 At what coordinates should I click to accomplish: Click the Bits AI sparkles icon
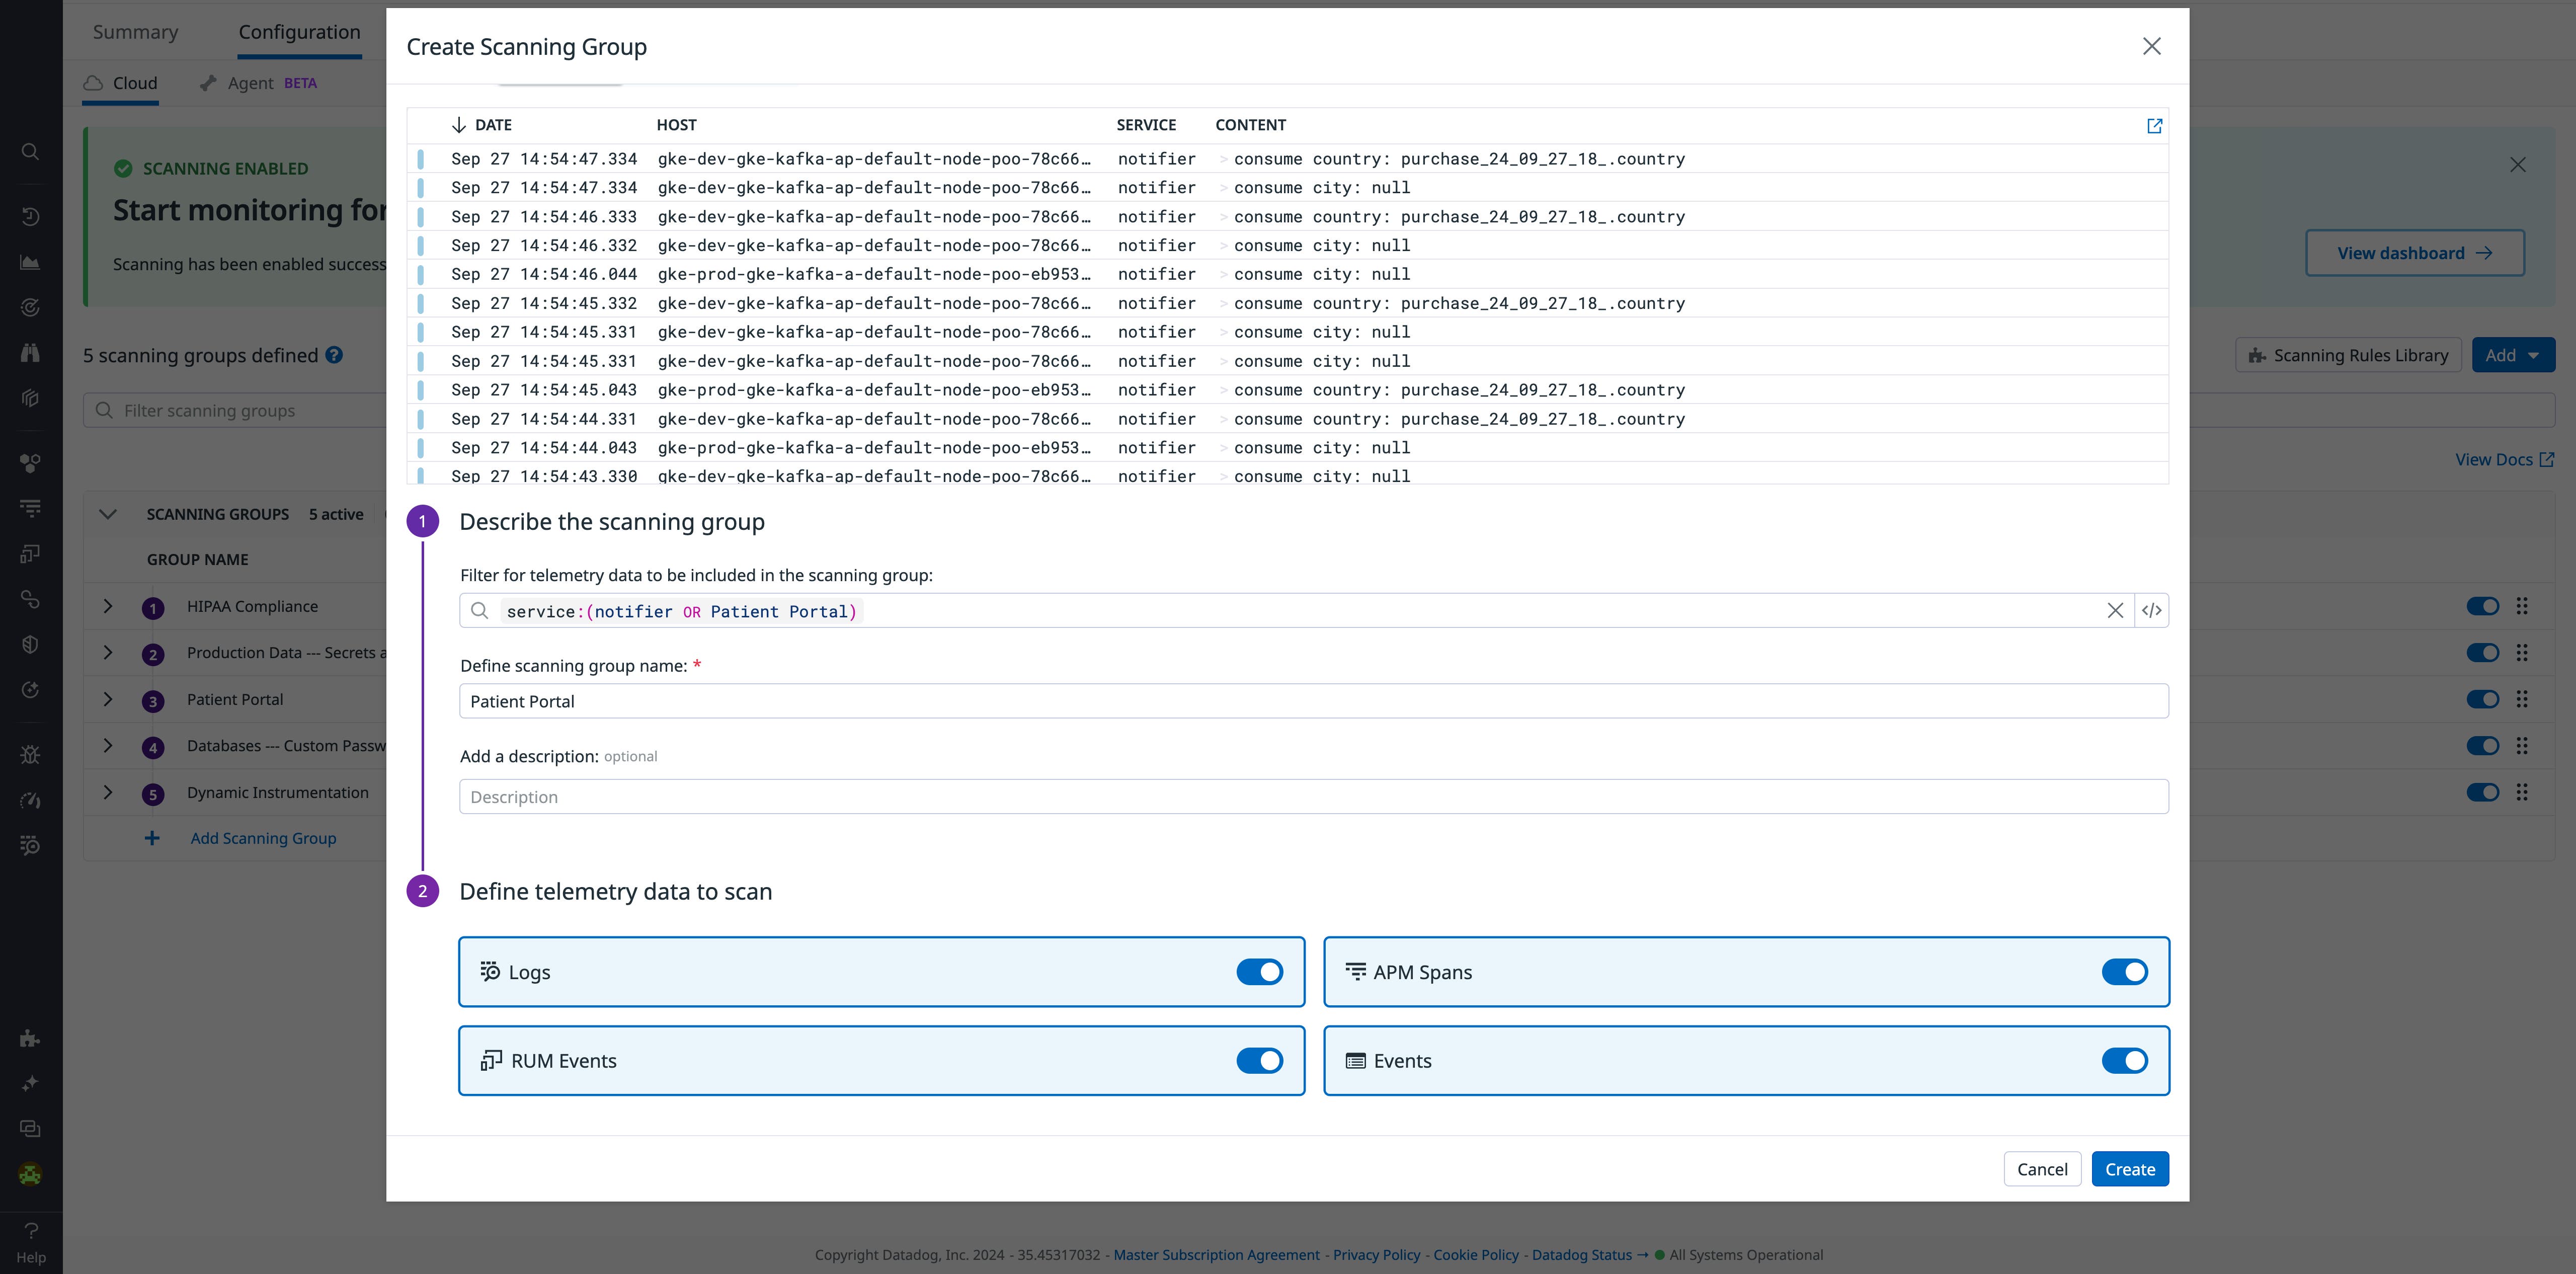[30, 1082]
